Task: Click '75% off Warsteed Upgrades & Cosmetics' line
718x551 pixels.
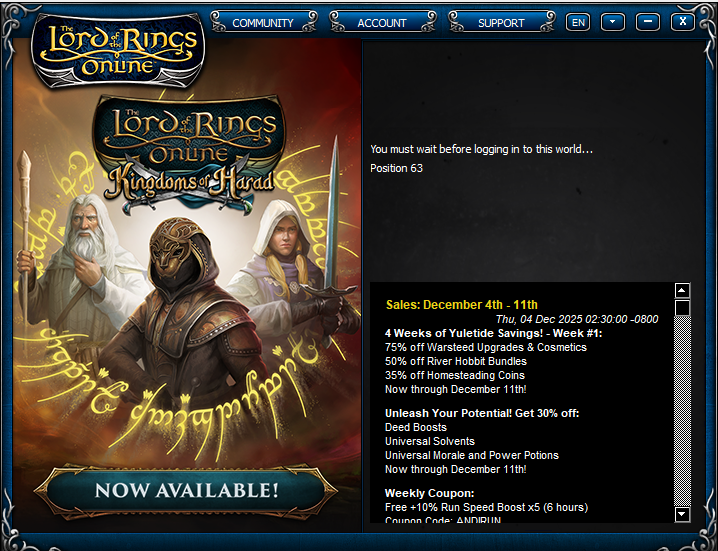Action: point(486,347)
